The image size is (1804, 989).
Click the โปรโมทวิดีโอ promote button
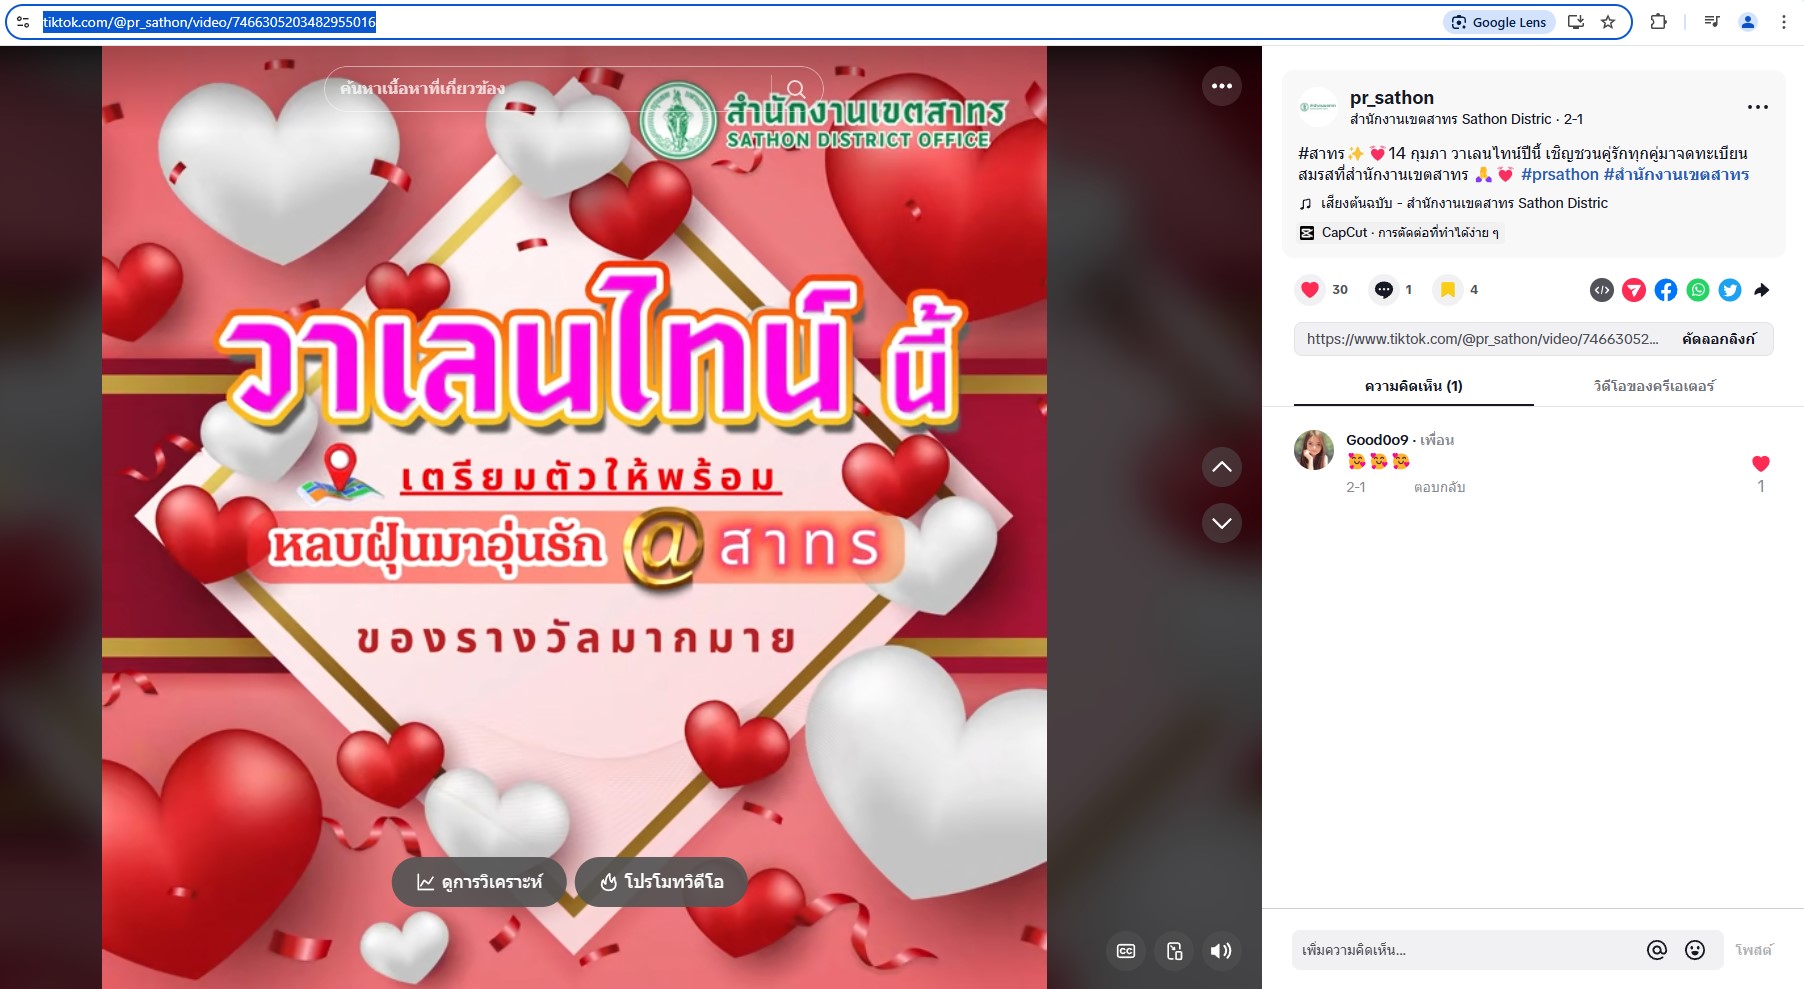(661, 882)
